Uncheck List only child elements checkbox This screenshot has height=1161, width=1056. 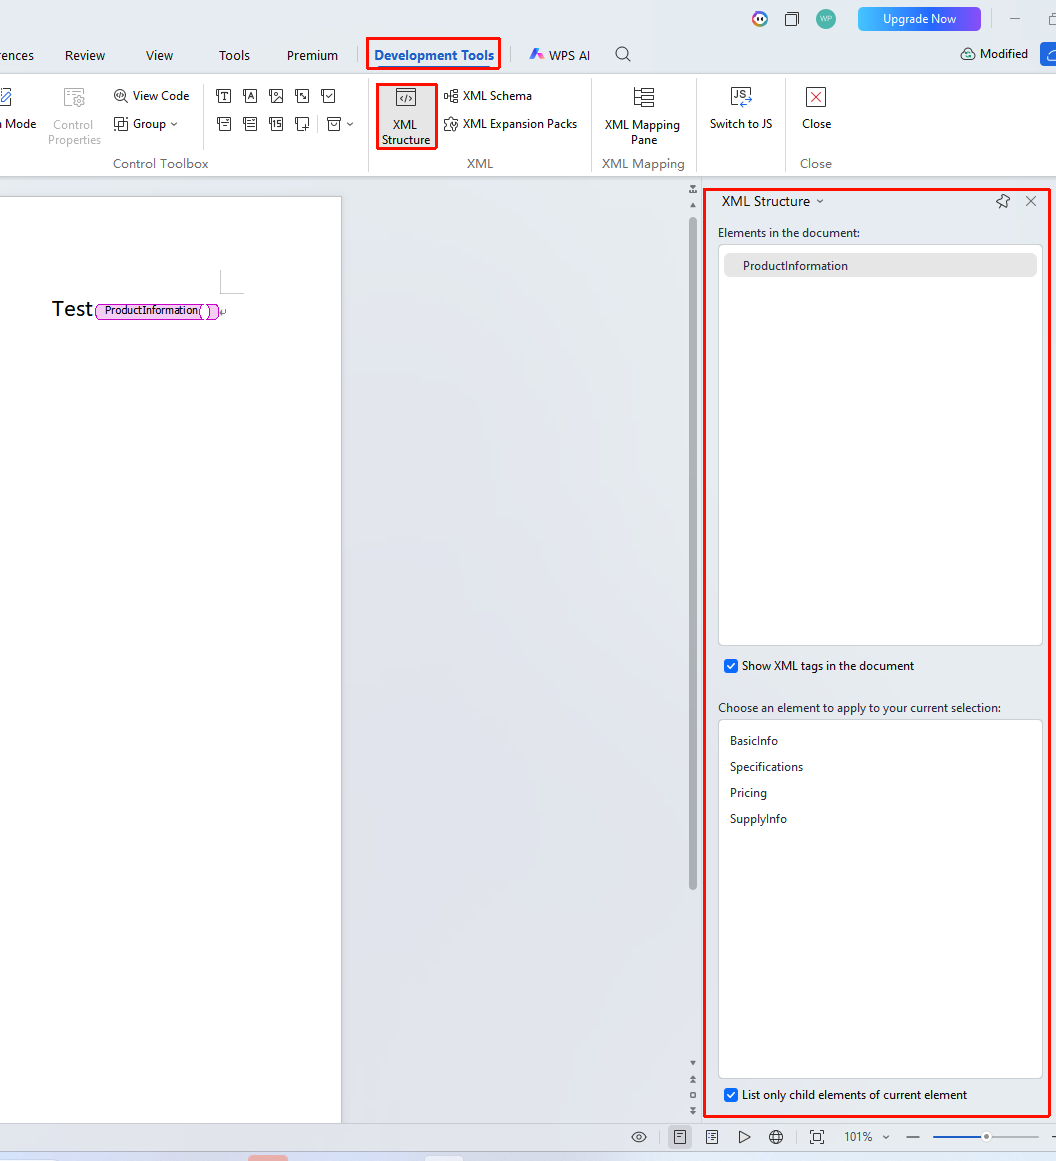[x=731, y=1094]
